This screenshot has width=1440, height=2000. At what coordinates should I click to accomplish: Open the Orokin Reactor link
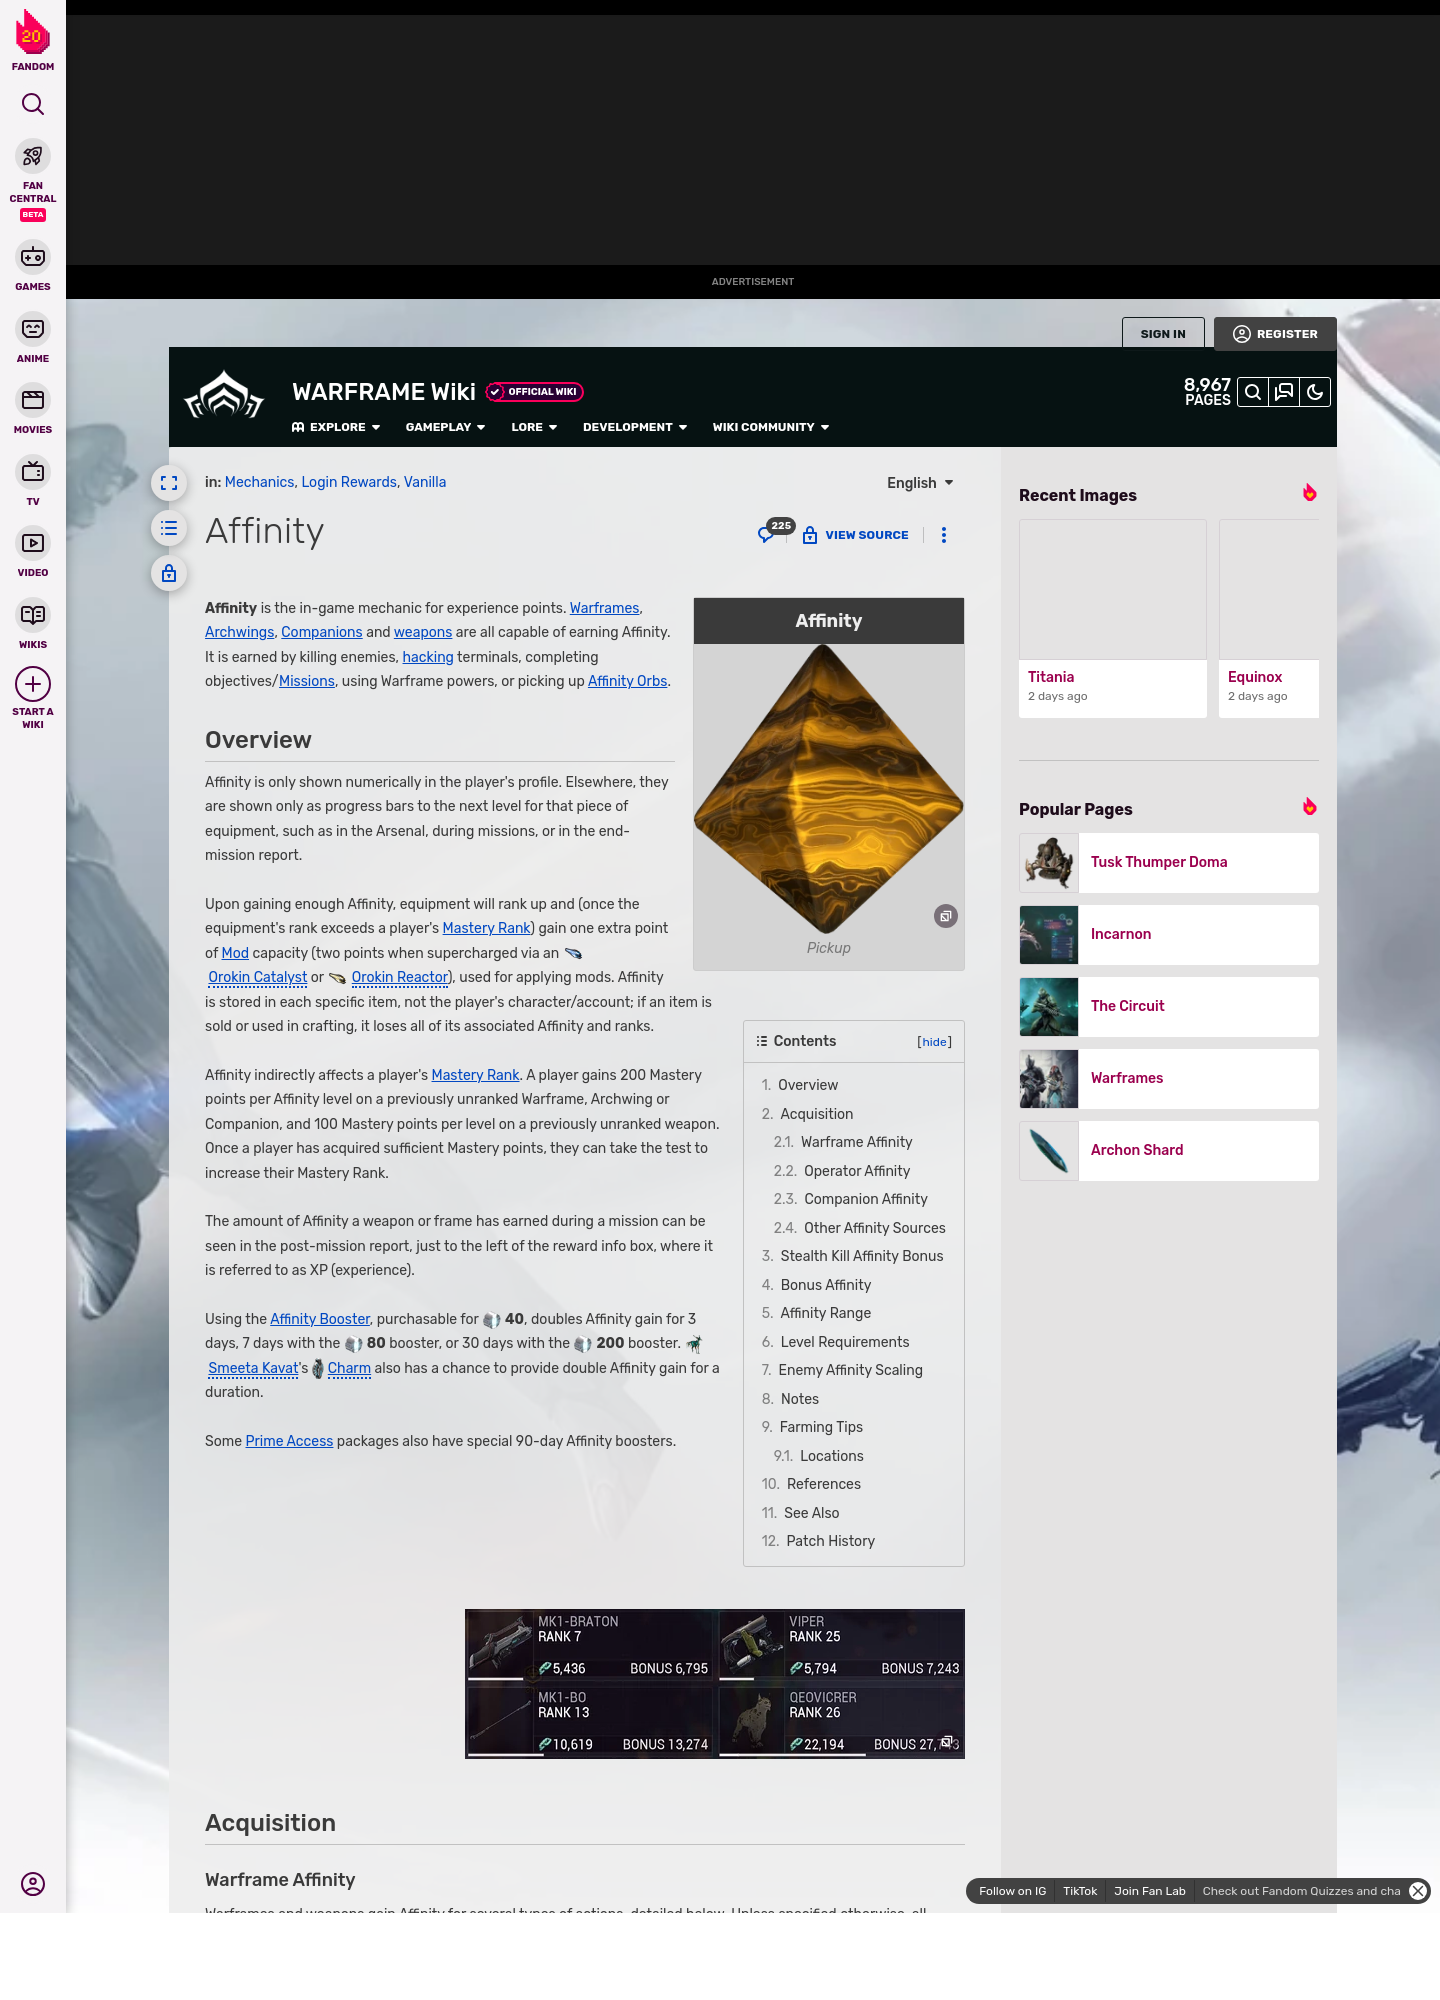point(400,977)
